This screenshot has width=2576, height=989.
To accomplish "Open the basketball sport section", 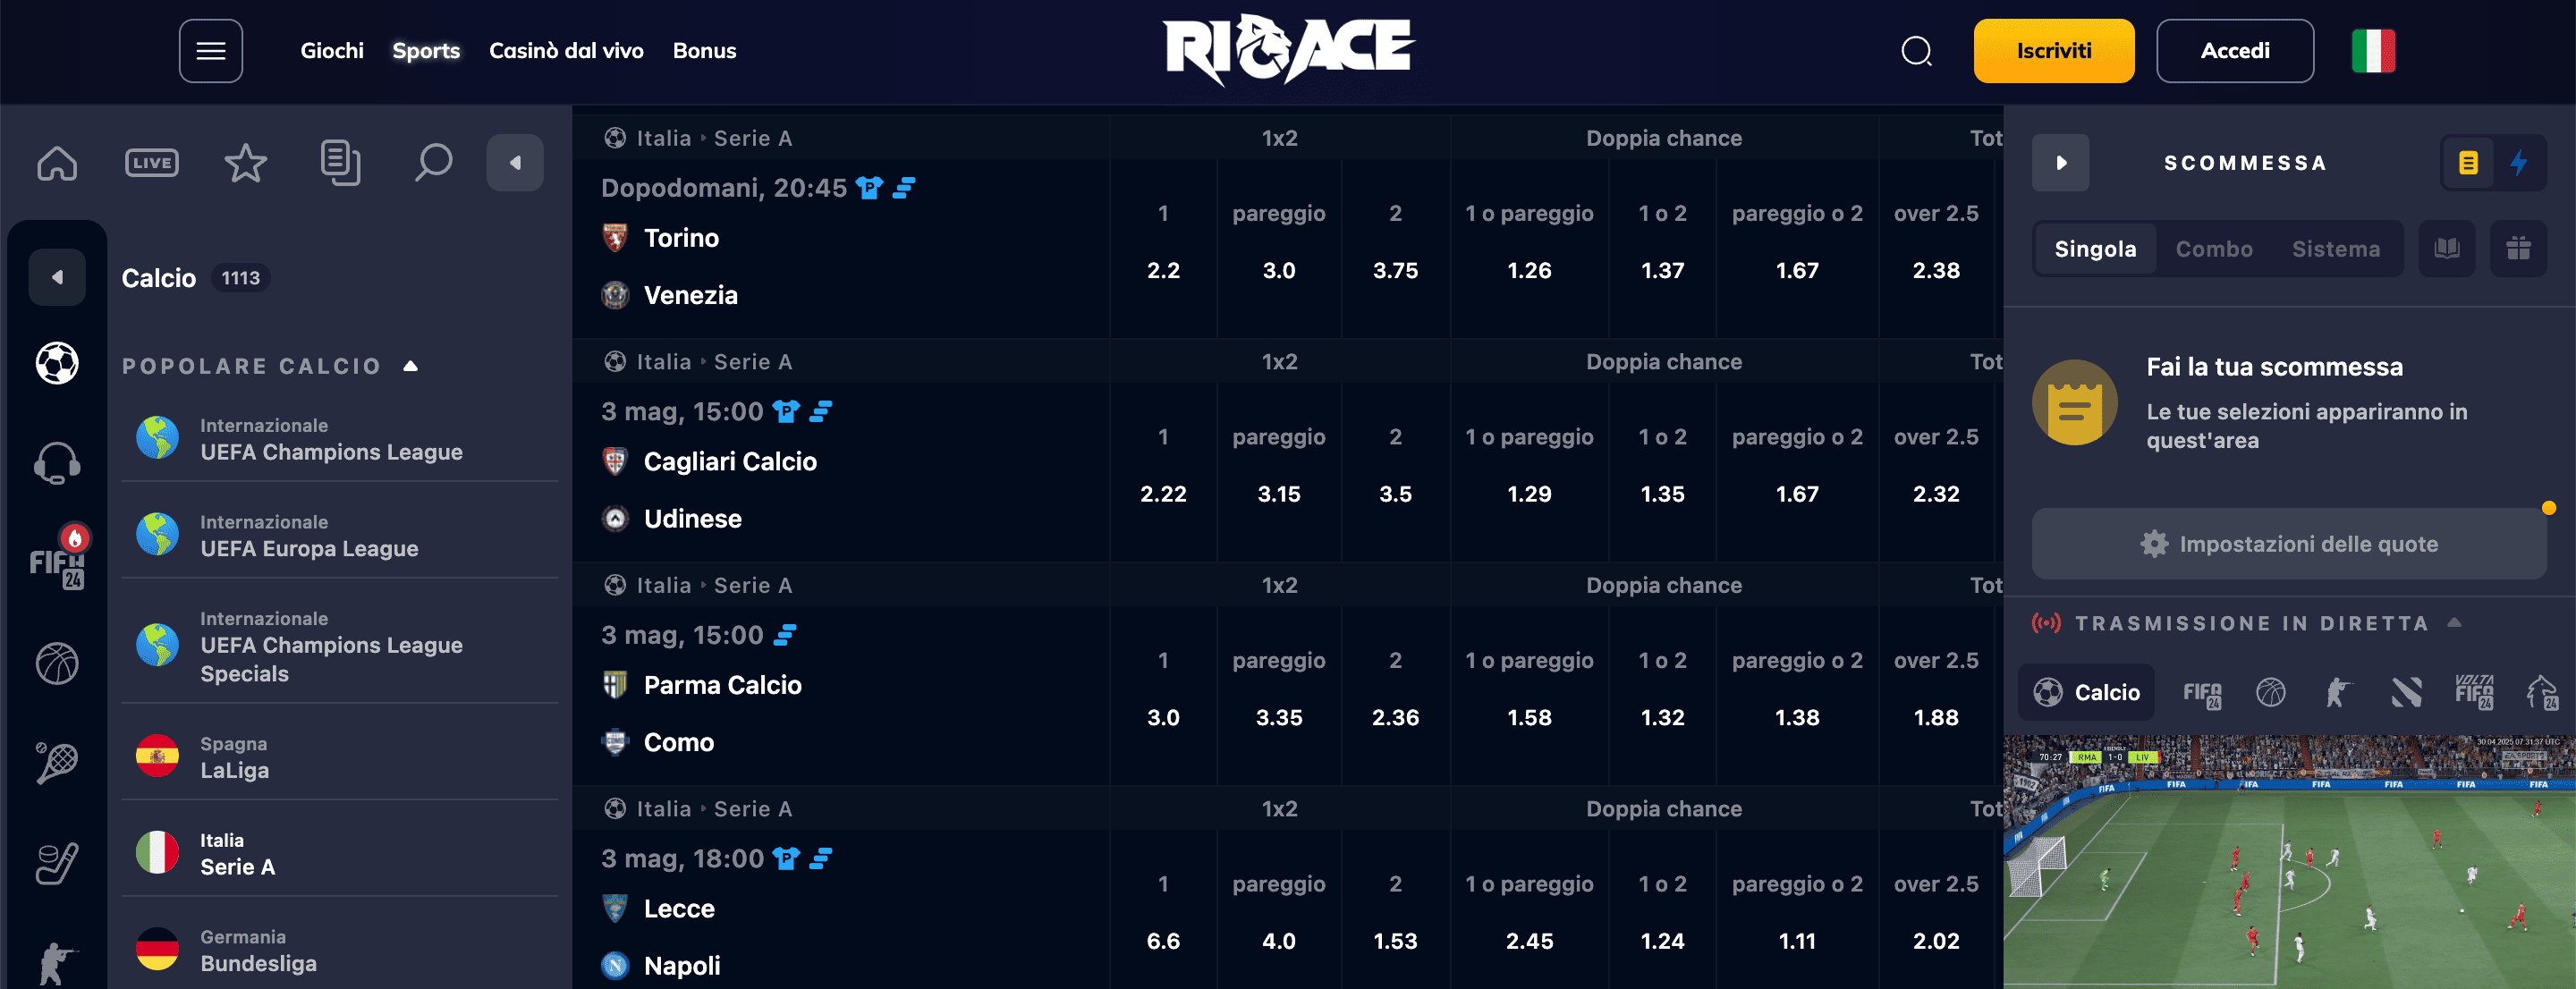I will [57, 663].
